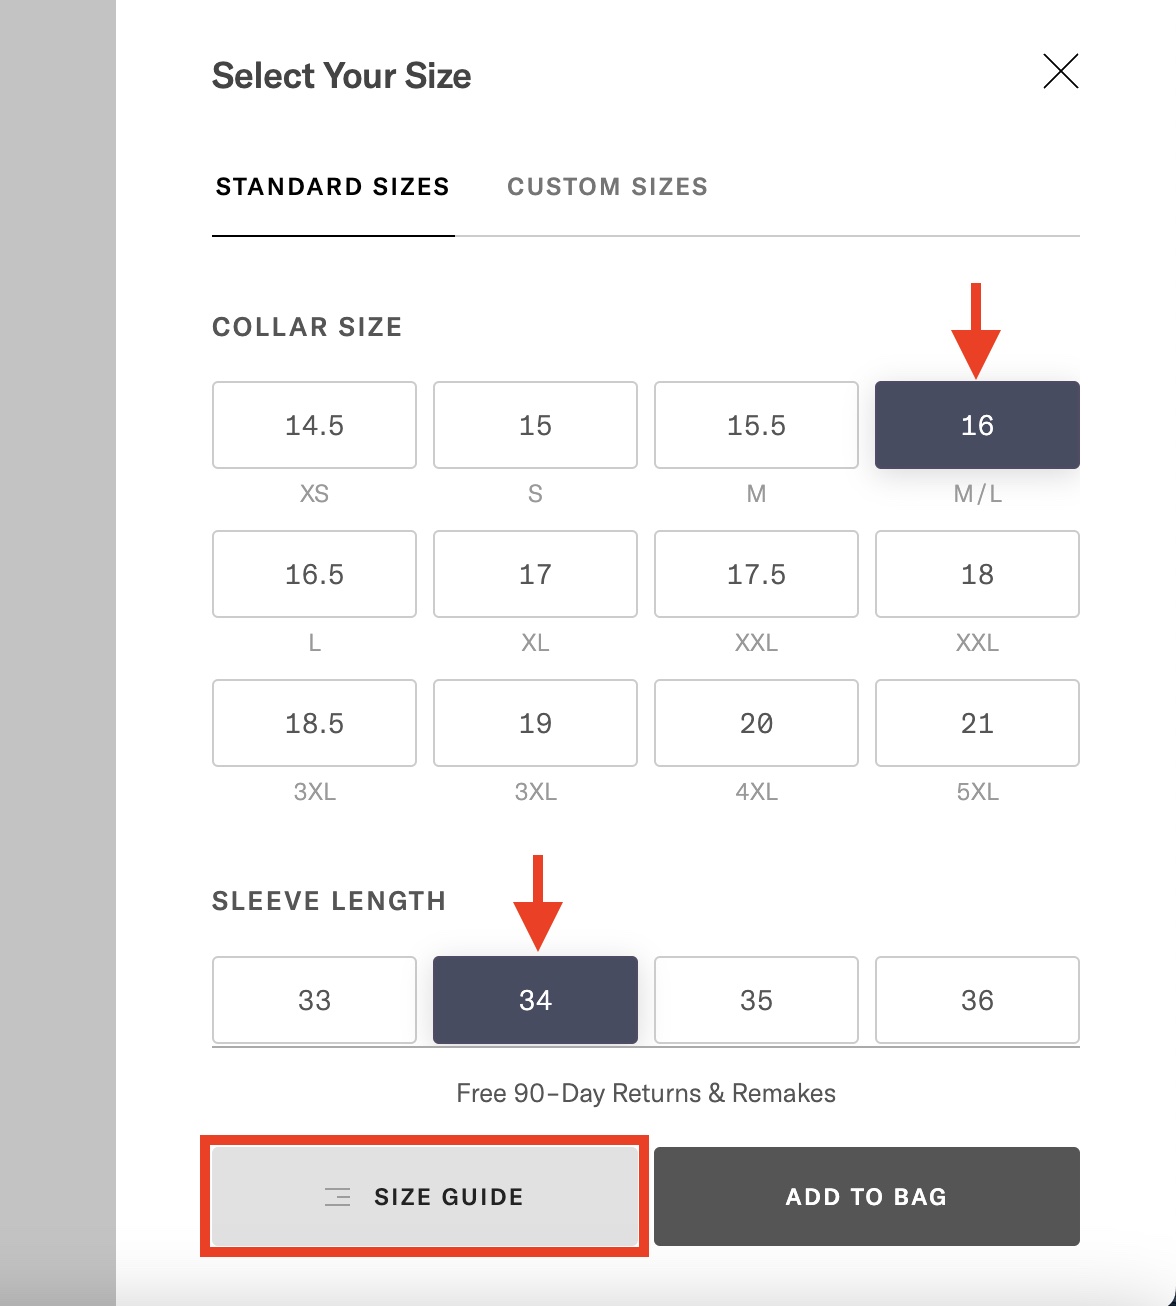Pick collar size 16.5 (L)
Viewport: 1176px width, 1306px height.
click(x=313, y=574)
